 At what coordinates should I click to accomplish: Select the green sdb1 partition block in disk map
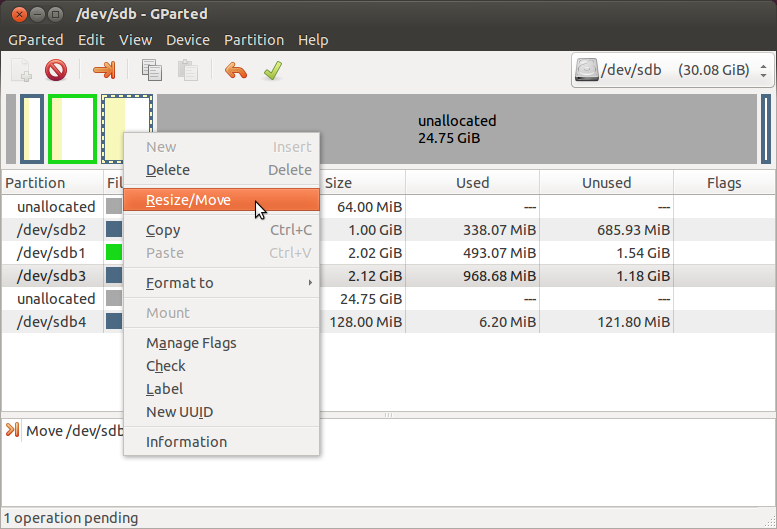72,129
